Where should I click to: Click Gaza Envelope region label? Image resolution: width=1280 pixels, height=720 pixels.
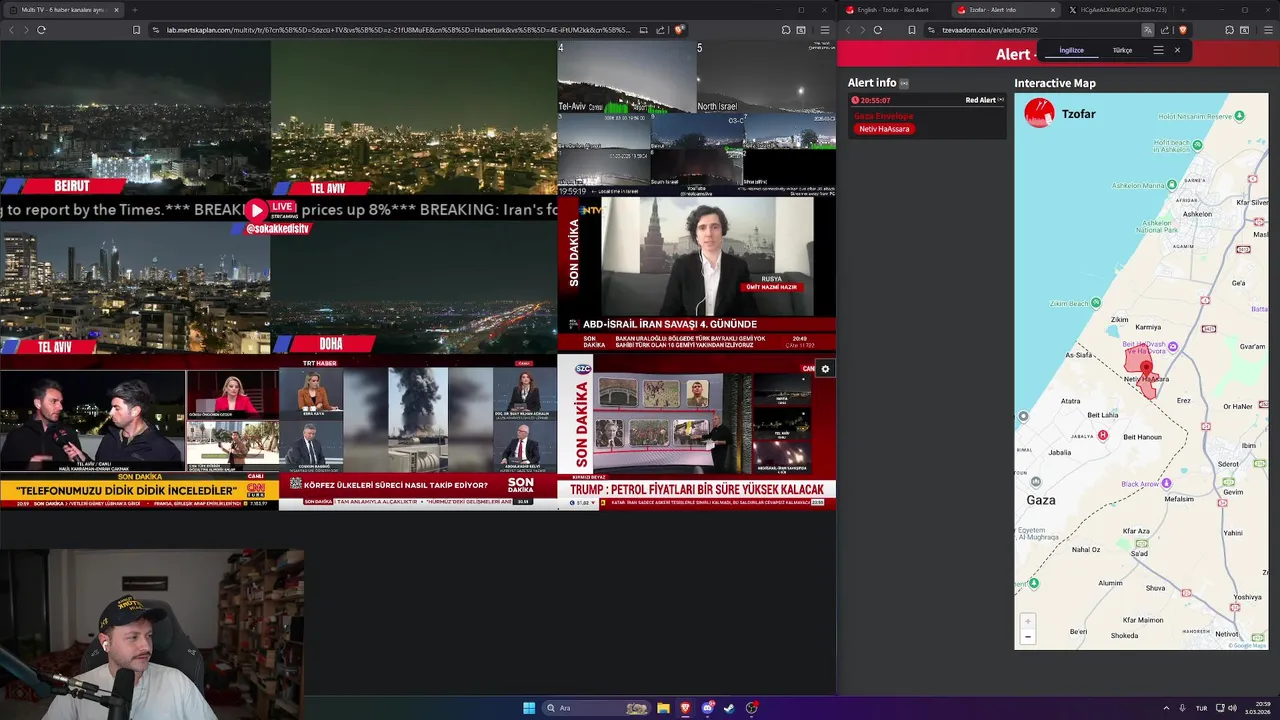tap(883, 116)
